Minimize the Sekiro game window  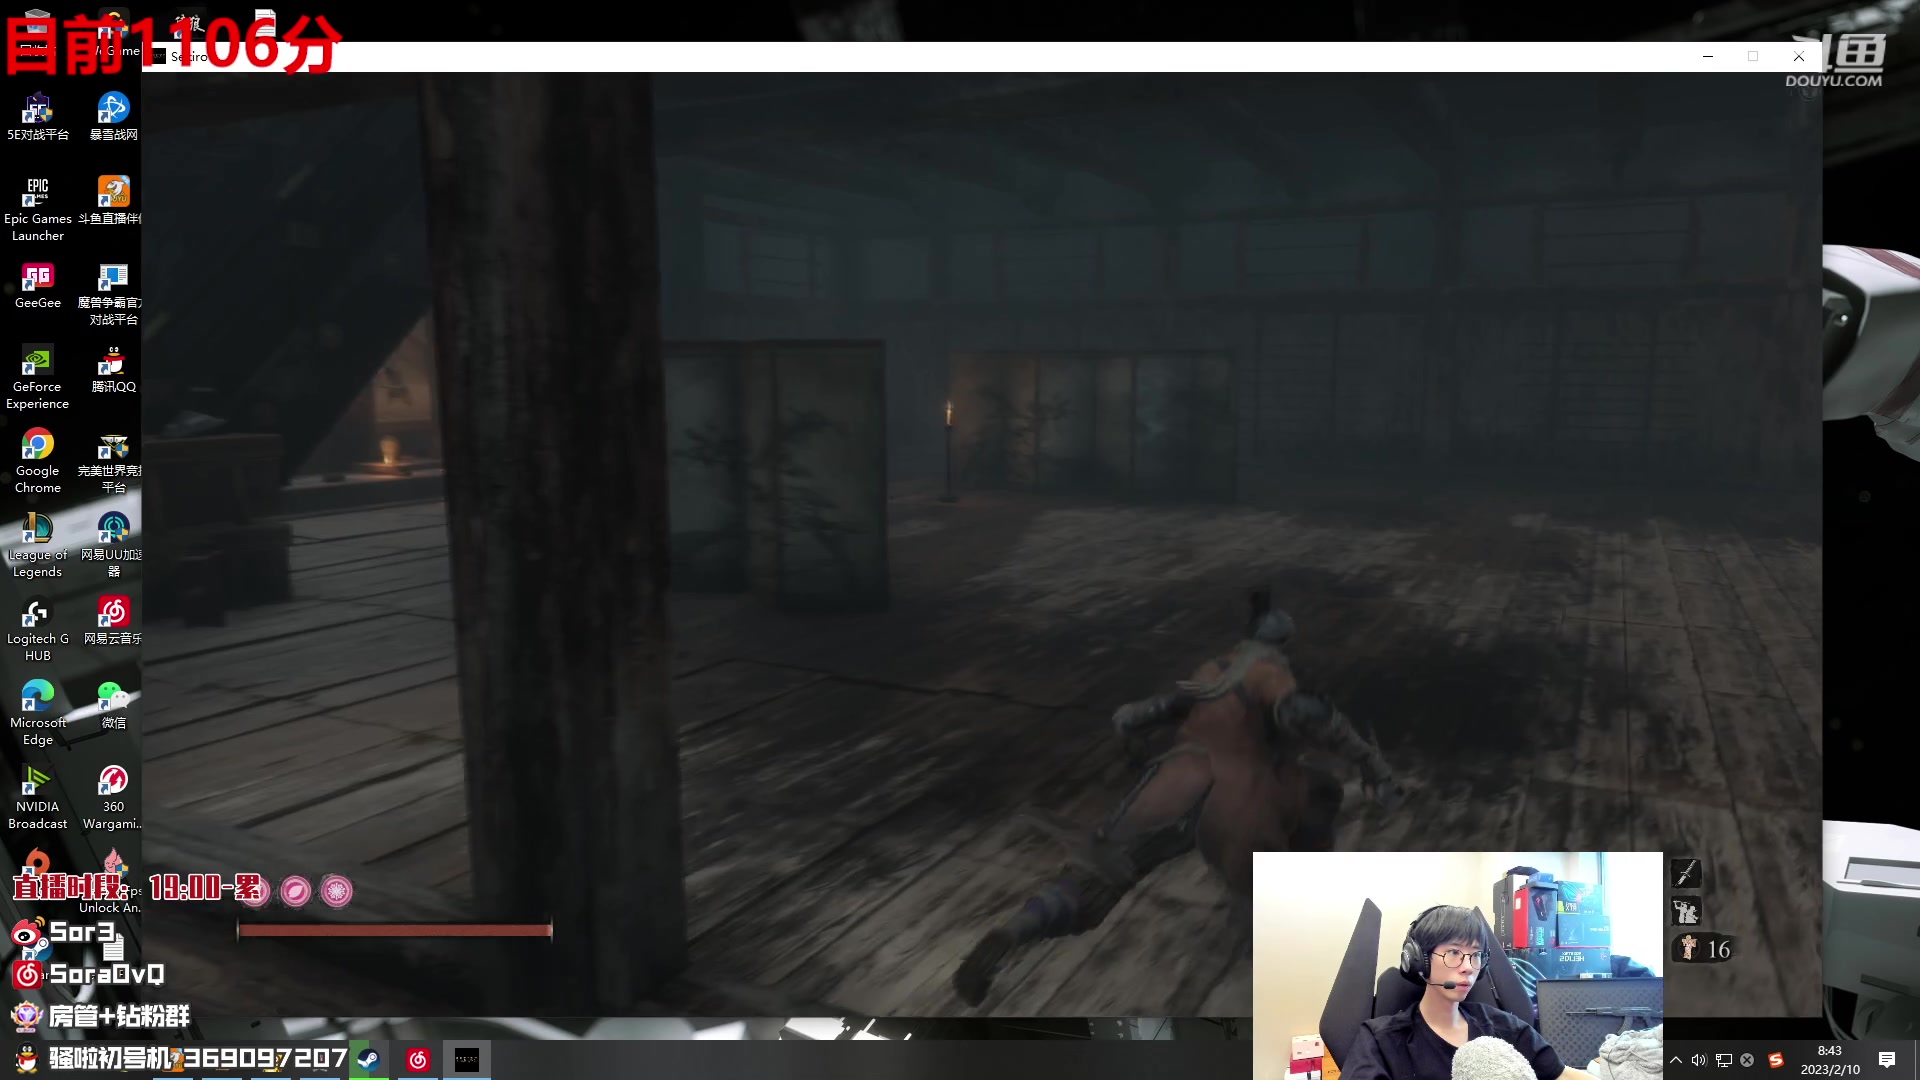[1708, 56]
